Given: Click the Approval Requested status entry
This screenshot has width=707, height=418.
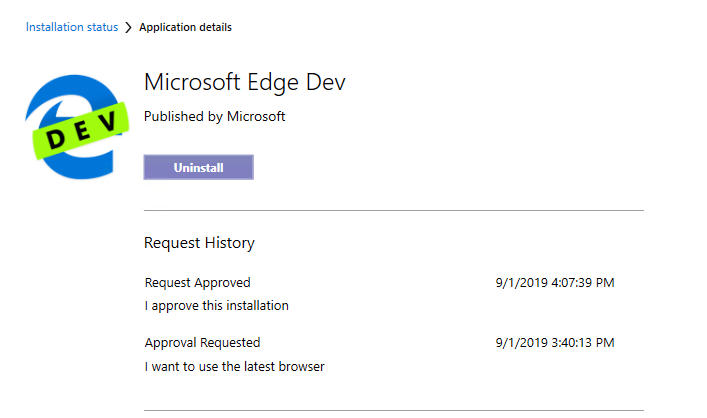Looking at the screenshot, I should [202, 343].
